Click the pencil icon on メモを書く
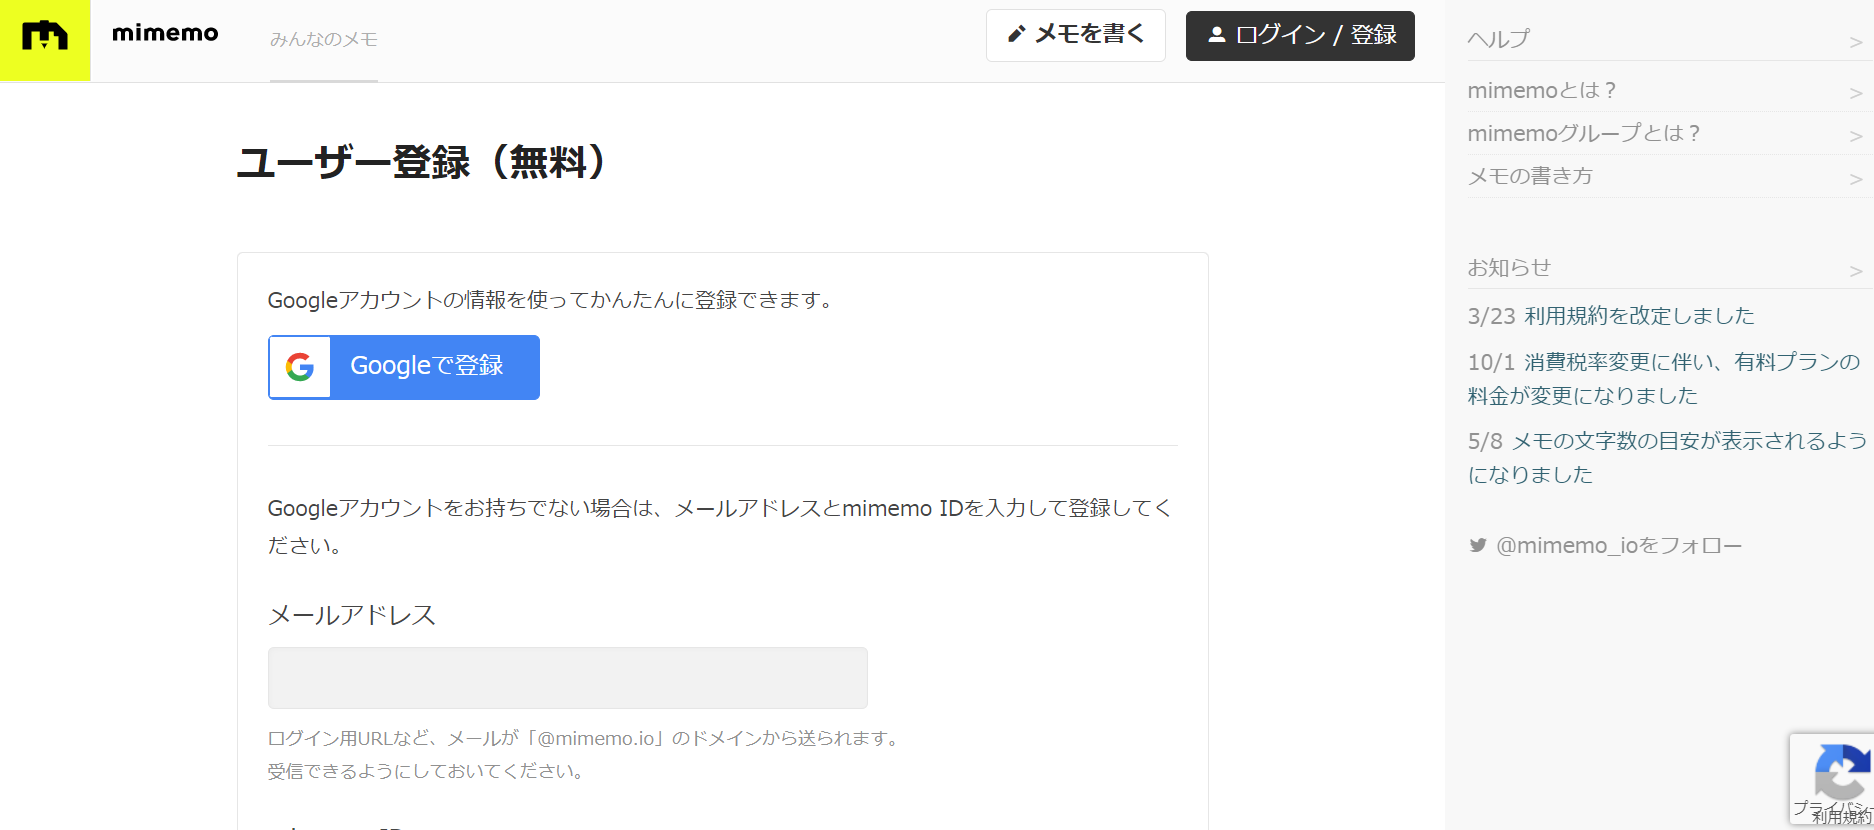This screenshot has height=830, width=1874. coord(1016,34)
